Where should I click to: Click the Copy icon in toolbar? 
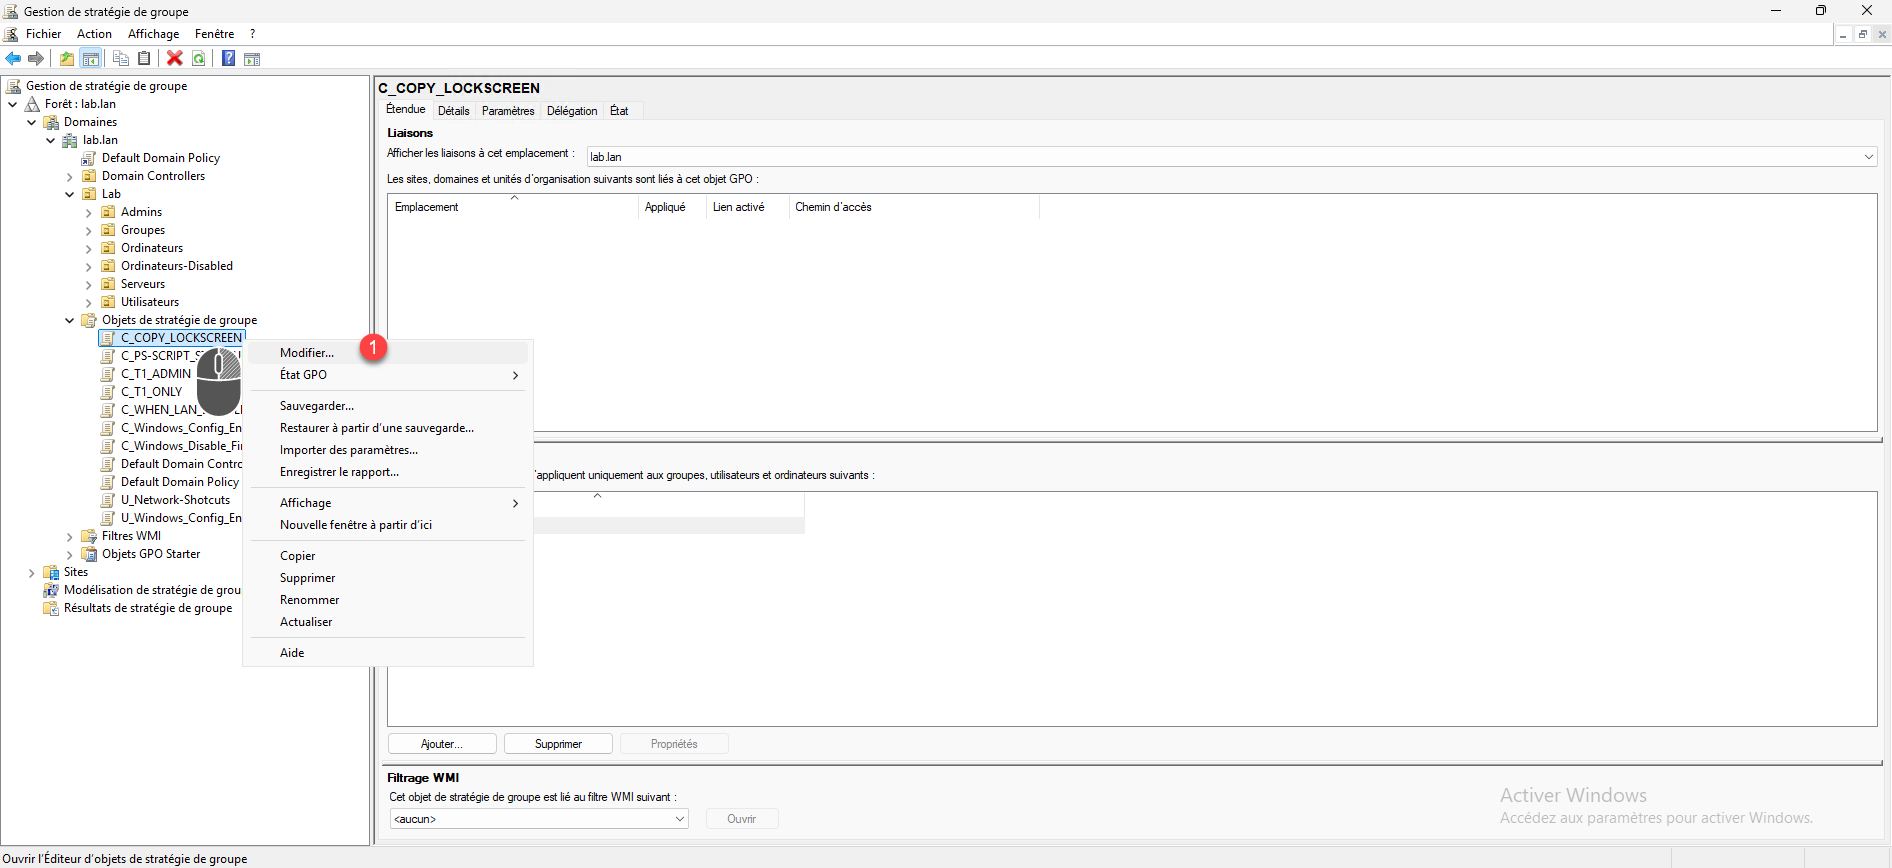tap(121, 59)
